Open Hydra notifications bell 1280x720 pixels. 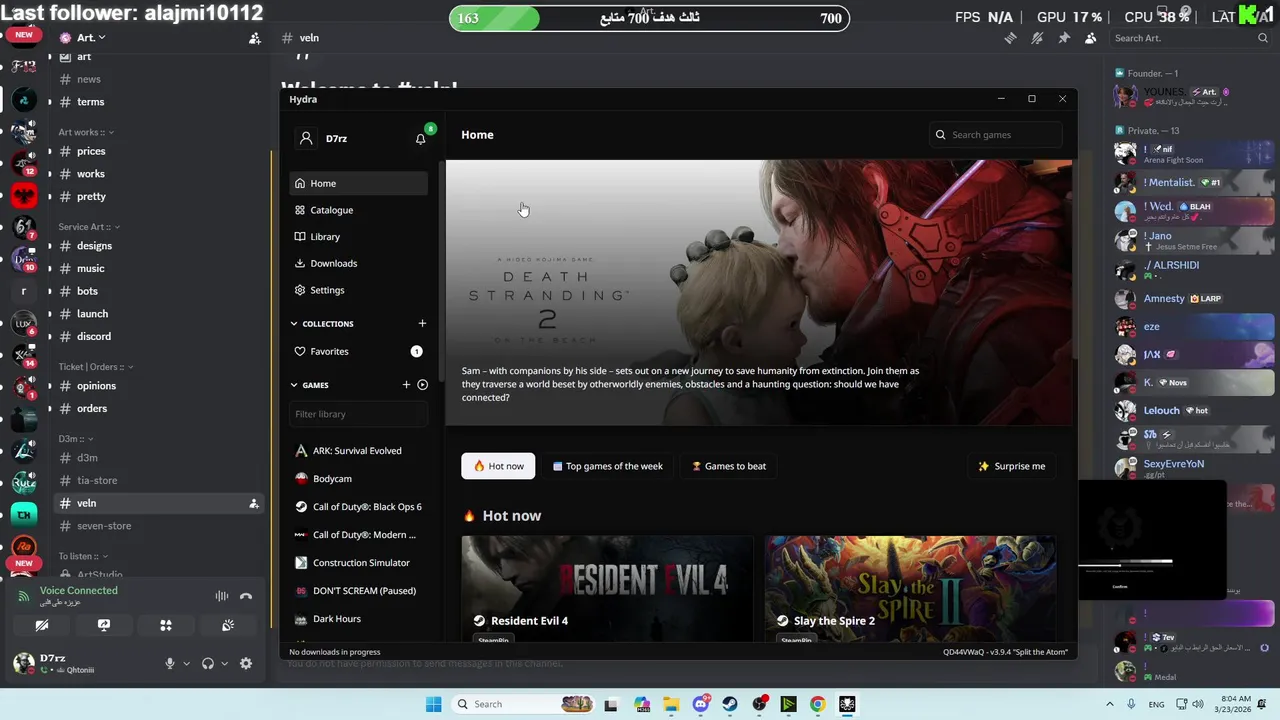point(421,138)
